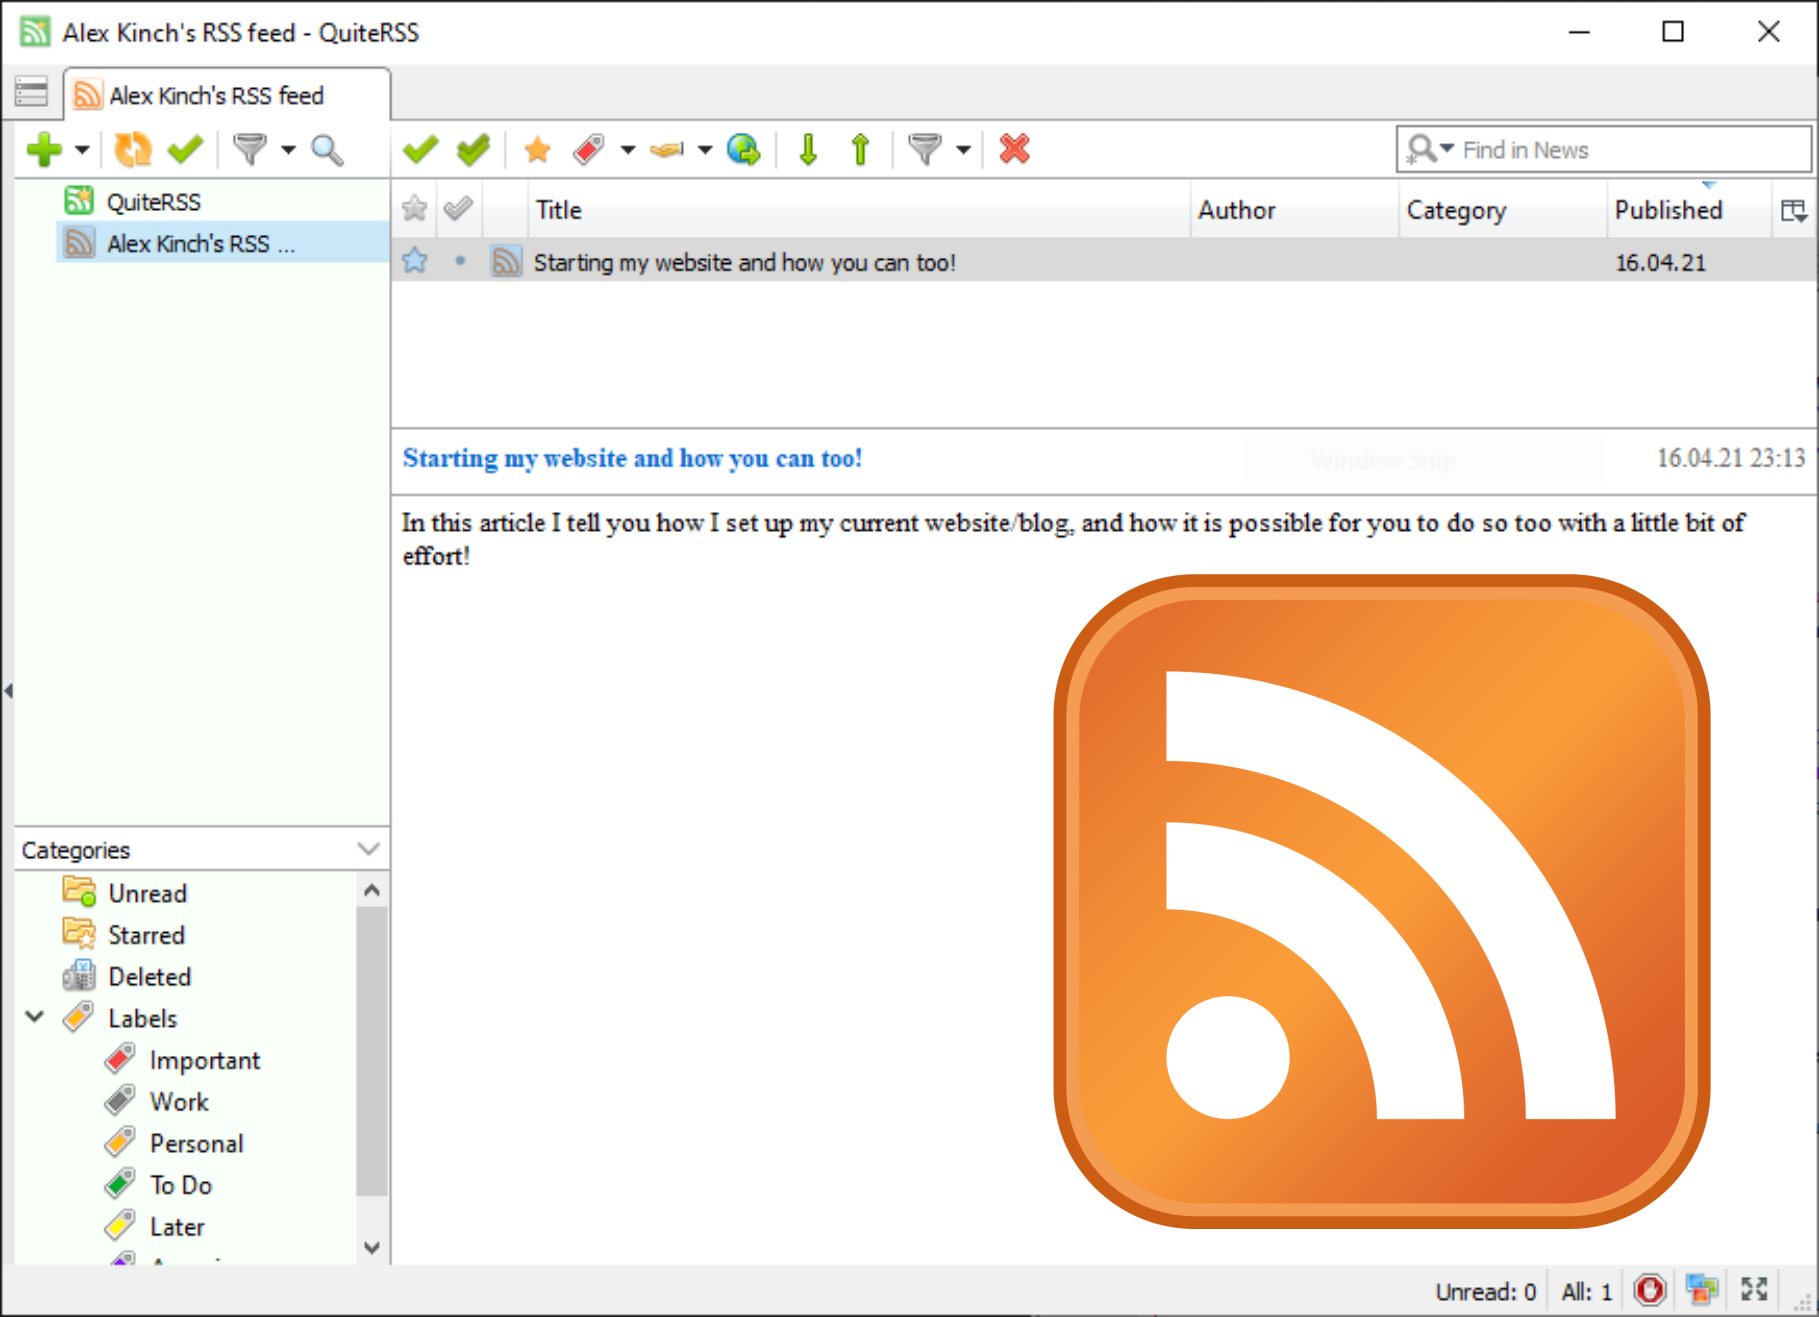This screenshot has height=1317, width=1819.
Task: Open the article 'Starting my website and how you can too!'
Action: 745,262
